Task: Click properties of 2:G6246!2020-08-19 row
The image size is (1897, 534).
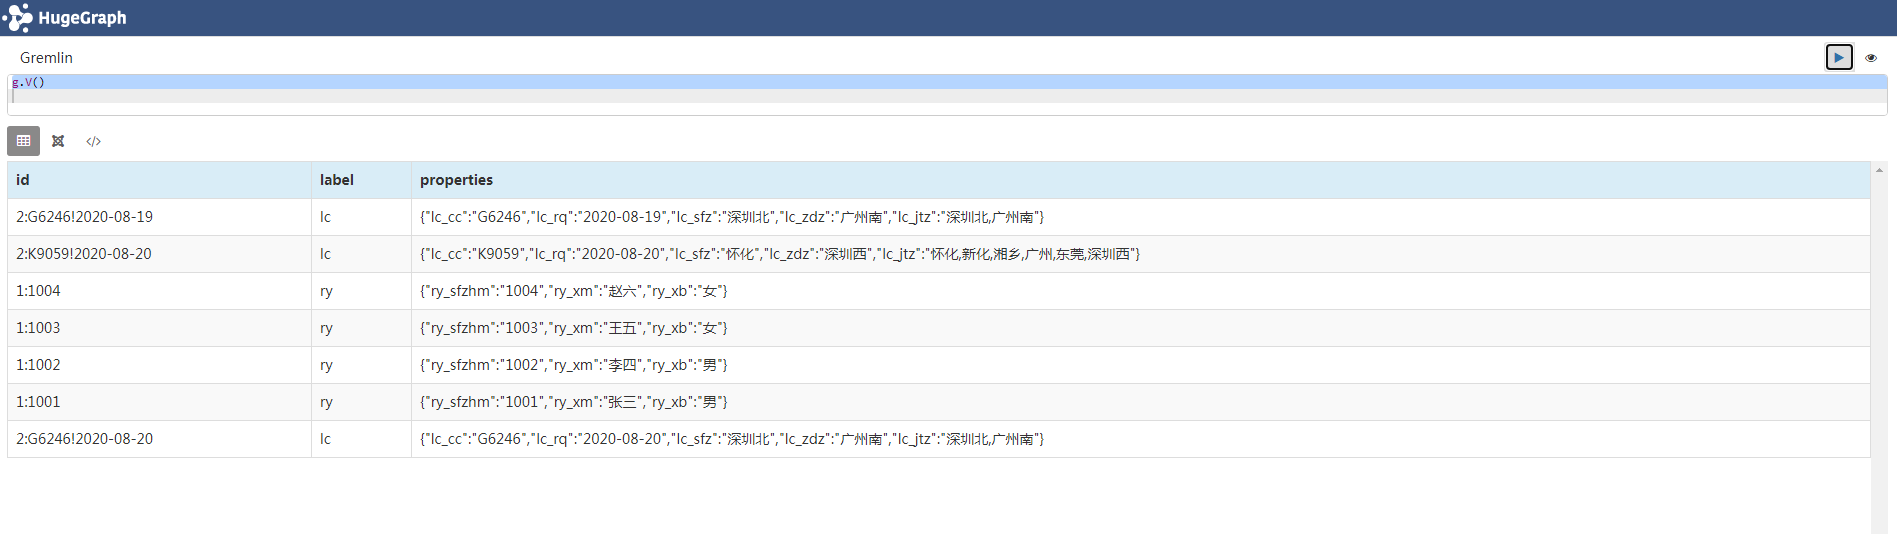Action: pyautogui.click(x=1140, y=217)
